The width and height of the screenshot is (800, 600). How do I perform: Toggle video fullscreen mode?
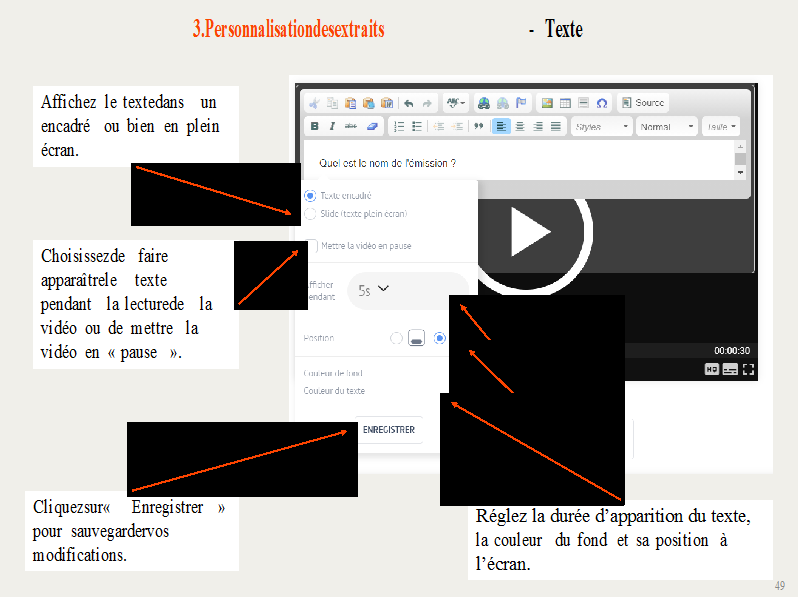click(747, 369)
